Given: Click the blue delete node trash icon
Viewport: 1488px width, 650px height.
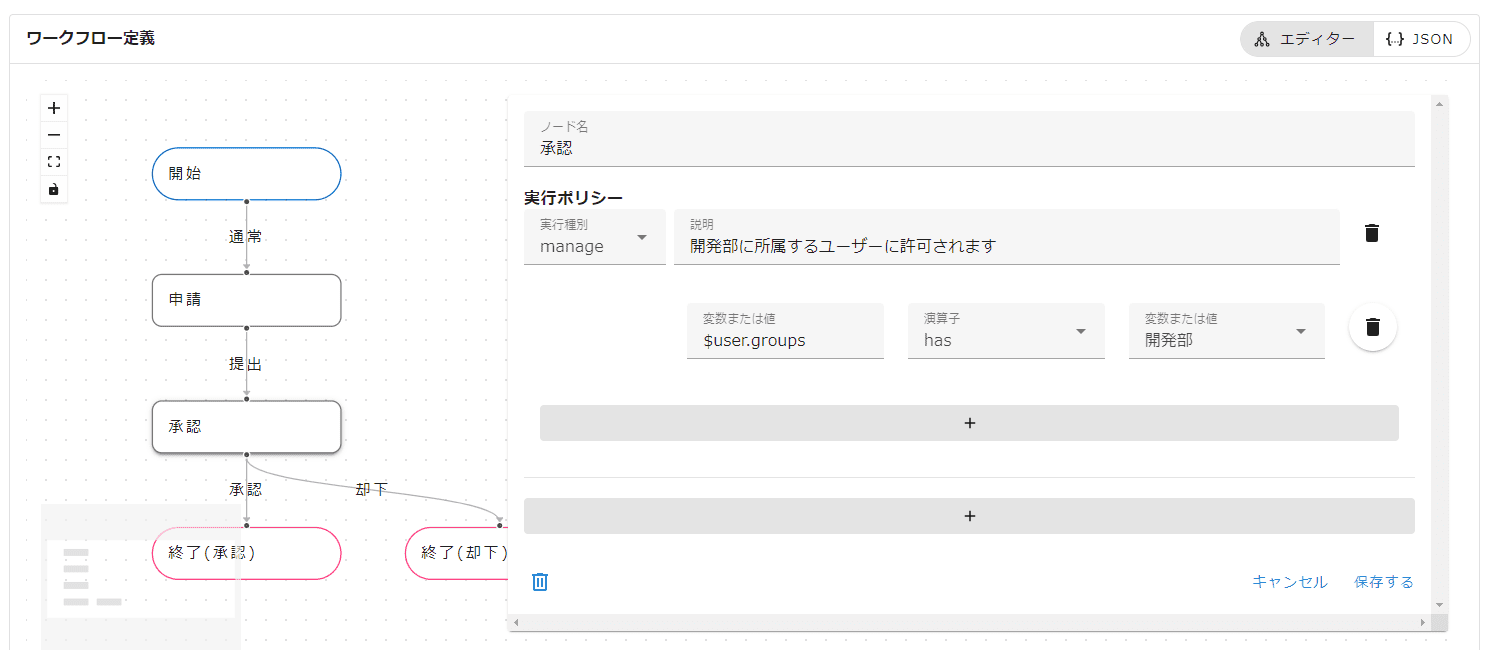Looking at the screenshot, I should click(540, 582).
